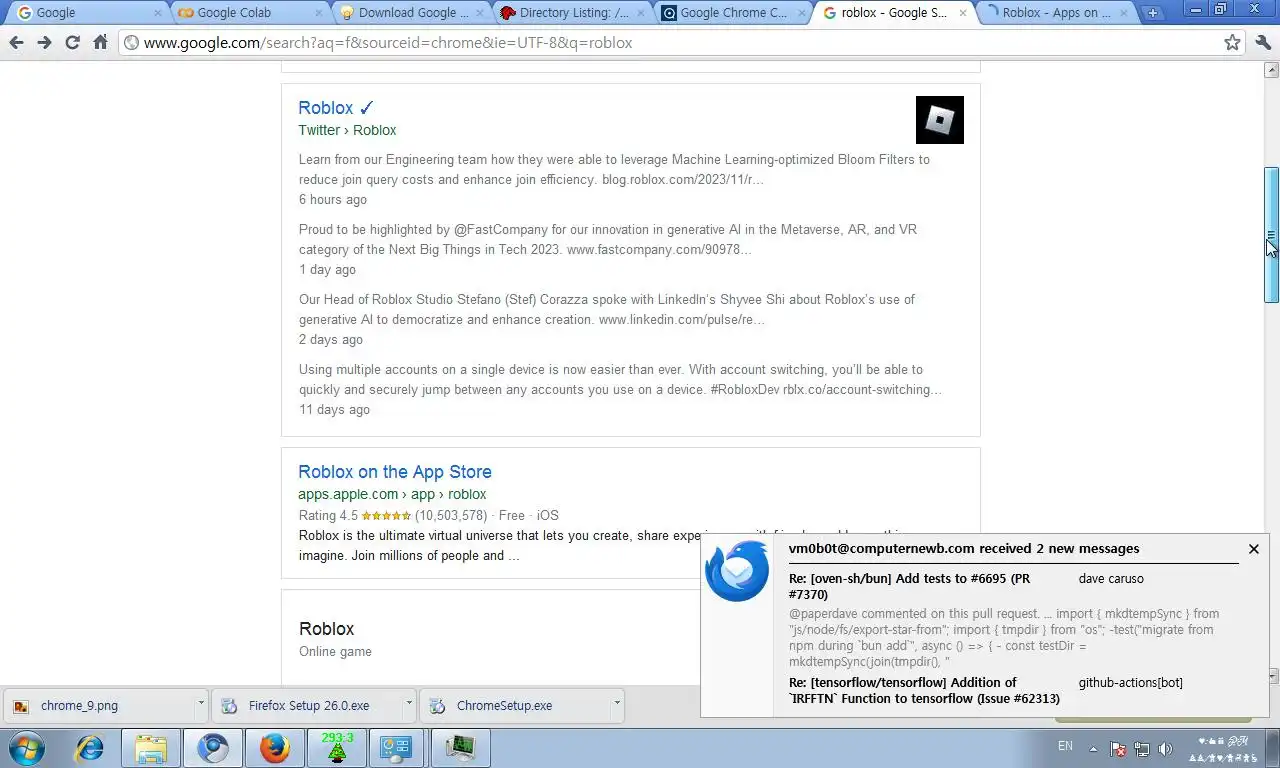
Task: Click www.fastcompany.com link in tweet
Action: pyautogui.click(x=659, y=250)
